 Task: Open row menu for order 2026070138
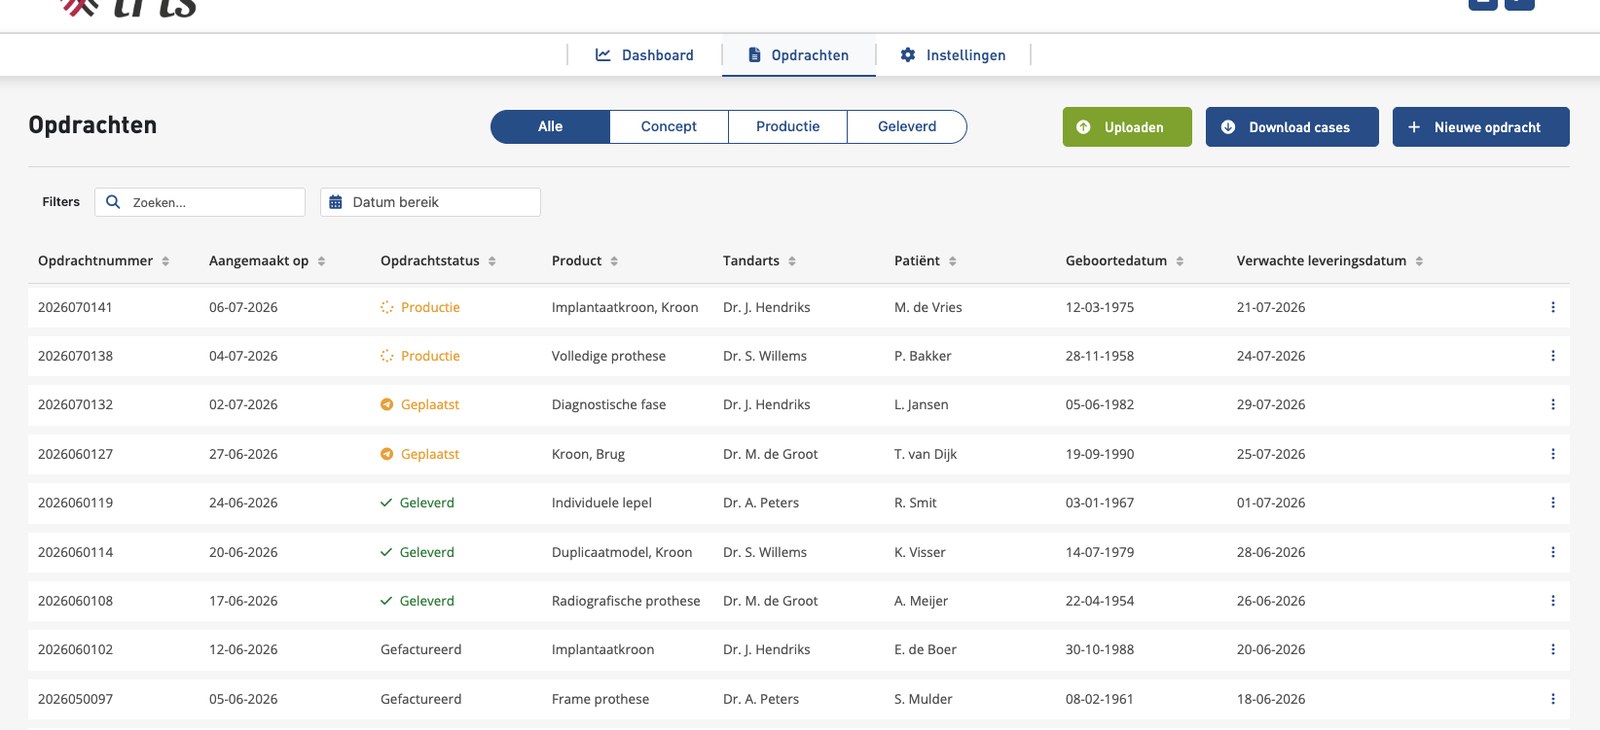click(1553, 356)
